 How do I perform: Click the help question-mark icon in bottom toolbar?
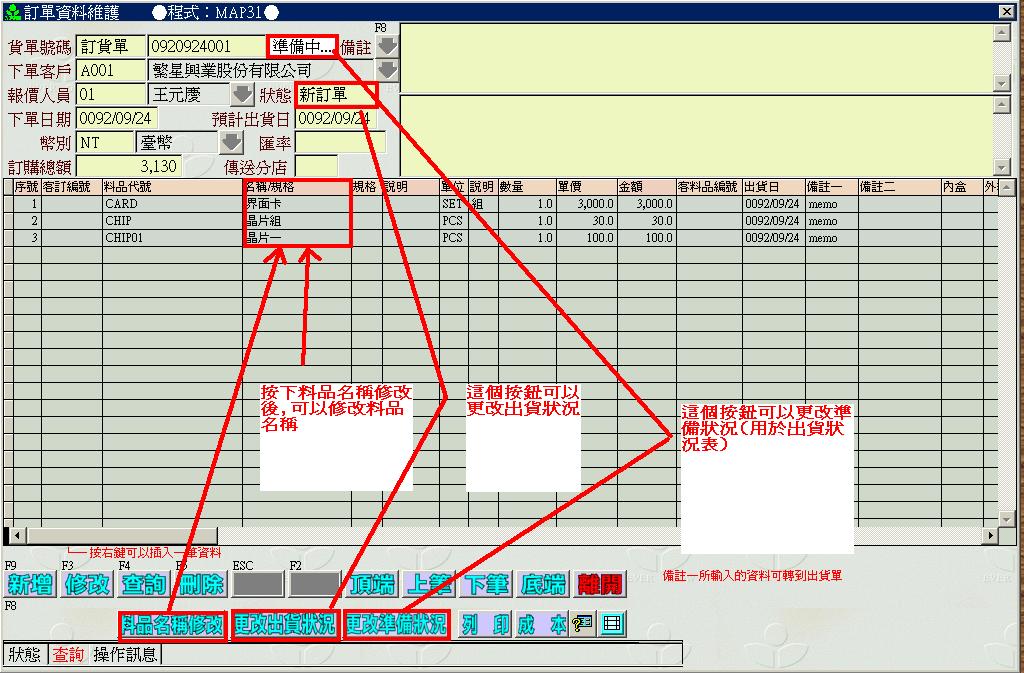(584, 624)
